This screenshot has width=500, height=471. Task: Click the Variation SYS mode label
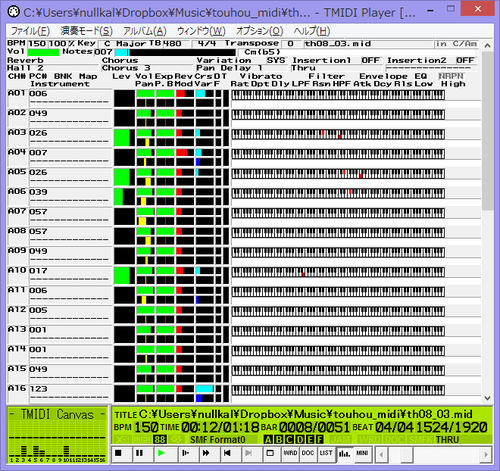pos(276,60)
